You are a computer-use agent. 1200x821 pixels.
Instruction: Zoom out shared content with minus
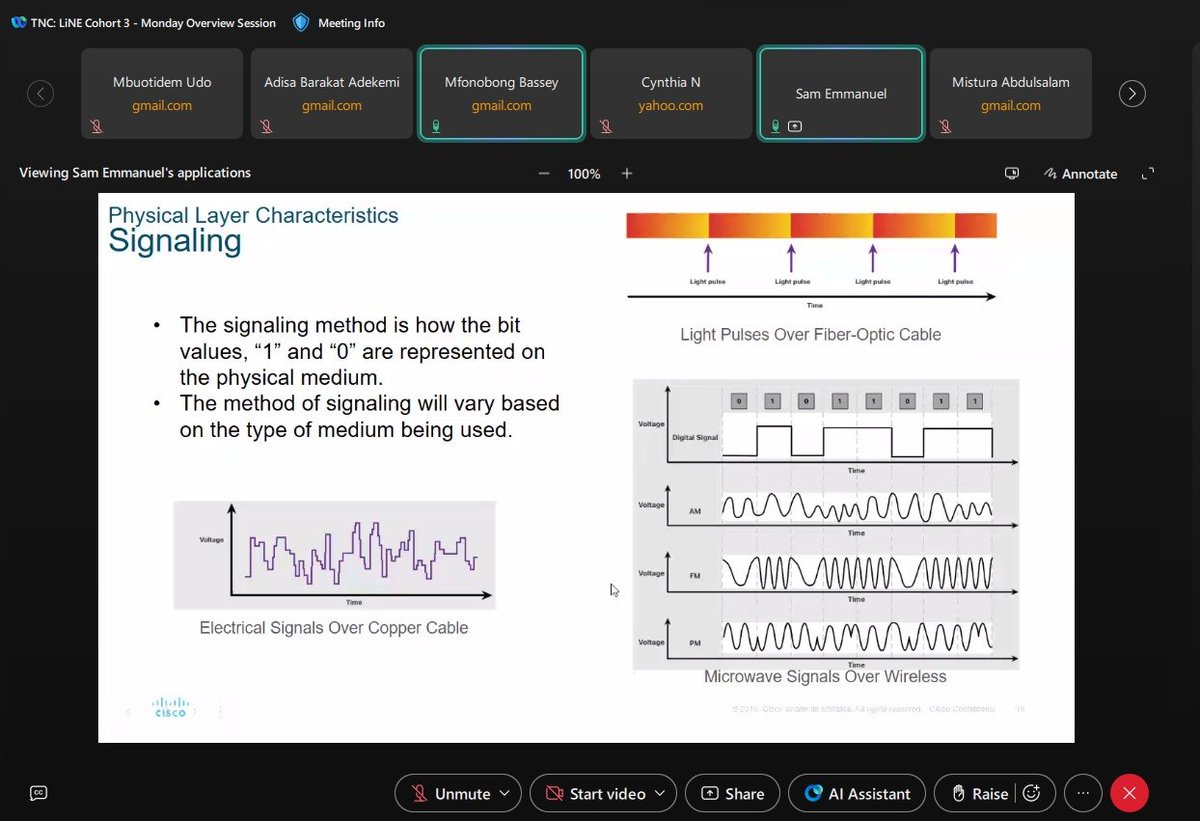pyautogui.click(x=544, y=173)
